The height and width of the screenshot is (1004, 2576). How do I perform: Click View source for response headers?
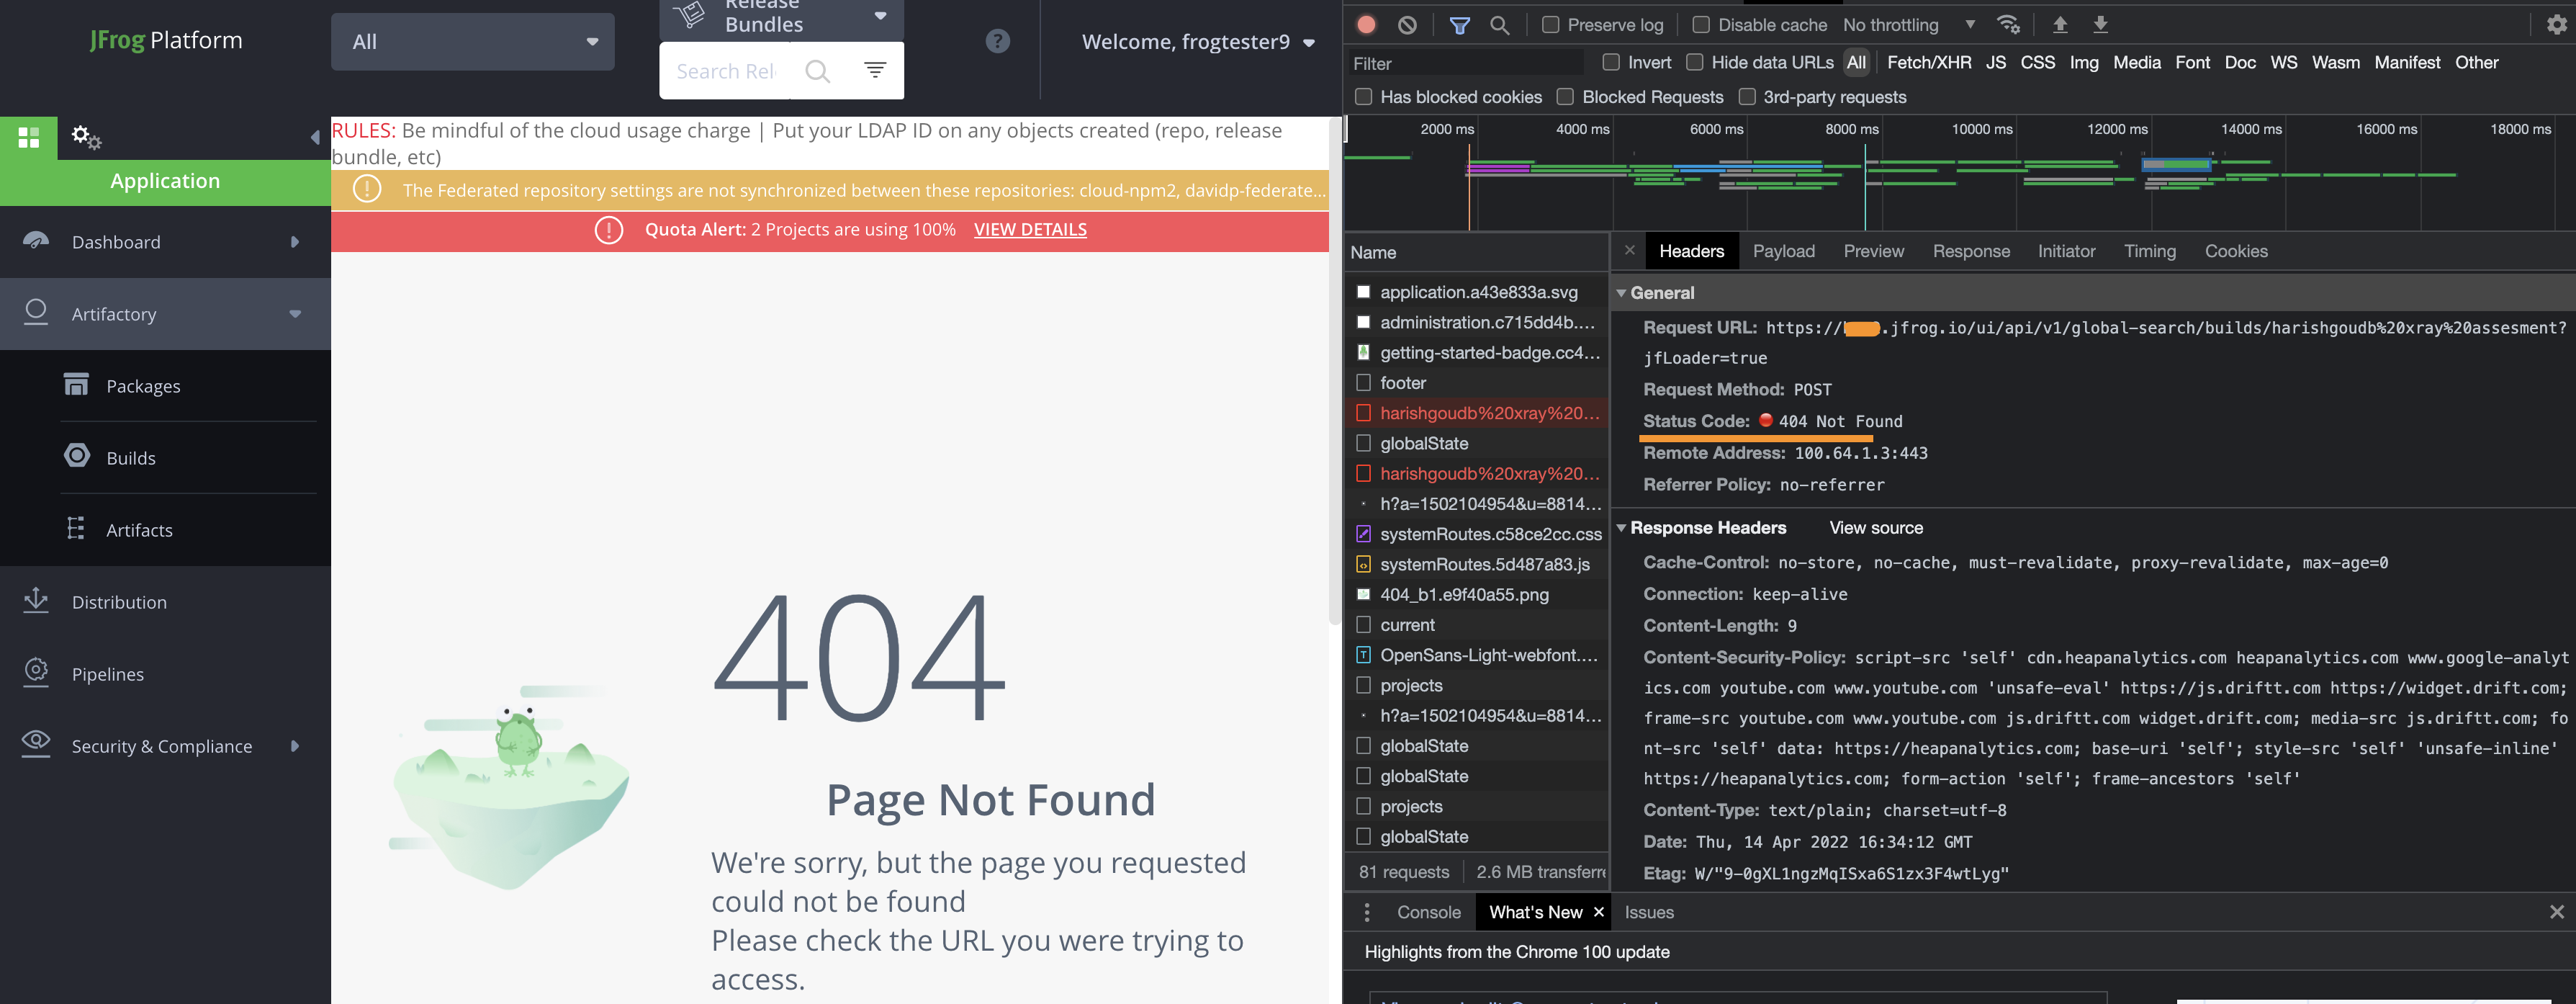[1875, 527]
